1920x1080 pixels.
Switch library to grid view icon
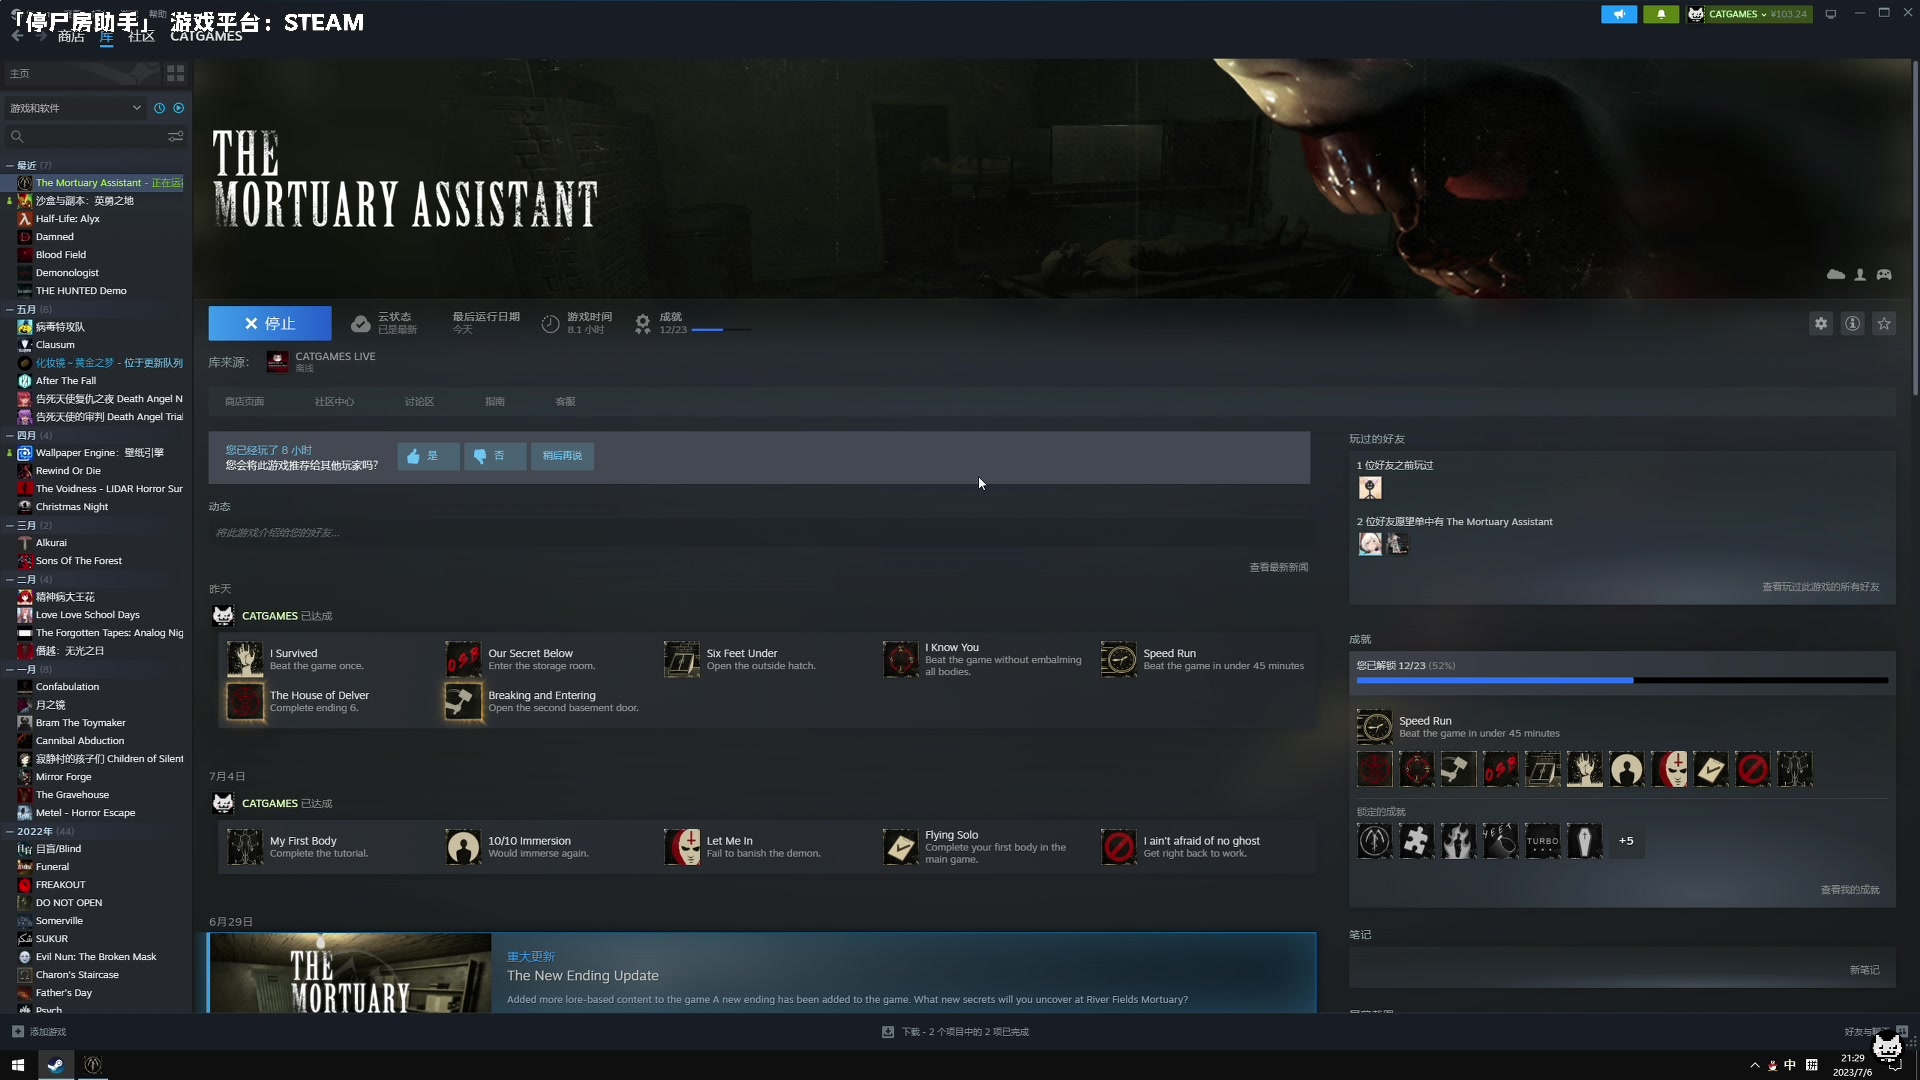tap(176, 73)
